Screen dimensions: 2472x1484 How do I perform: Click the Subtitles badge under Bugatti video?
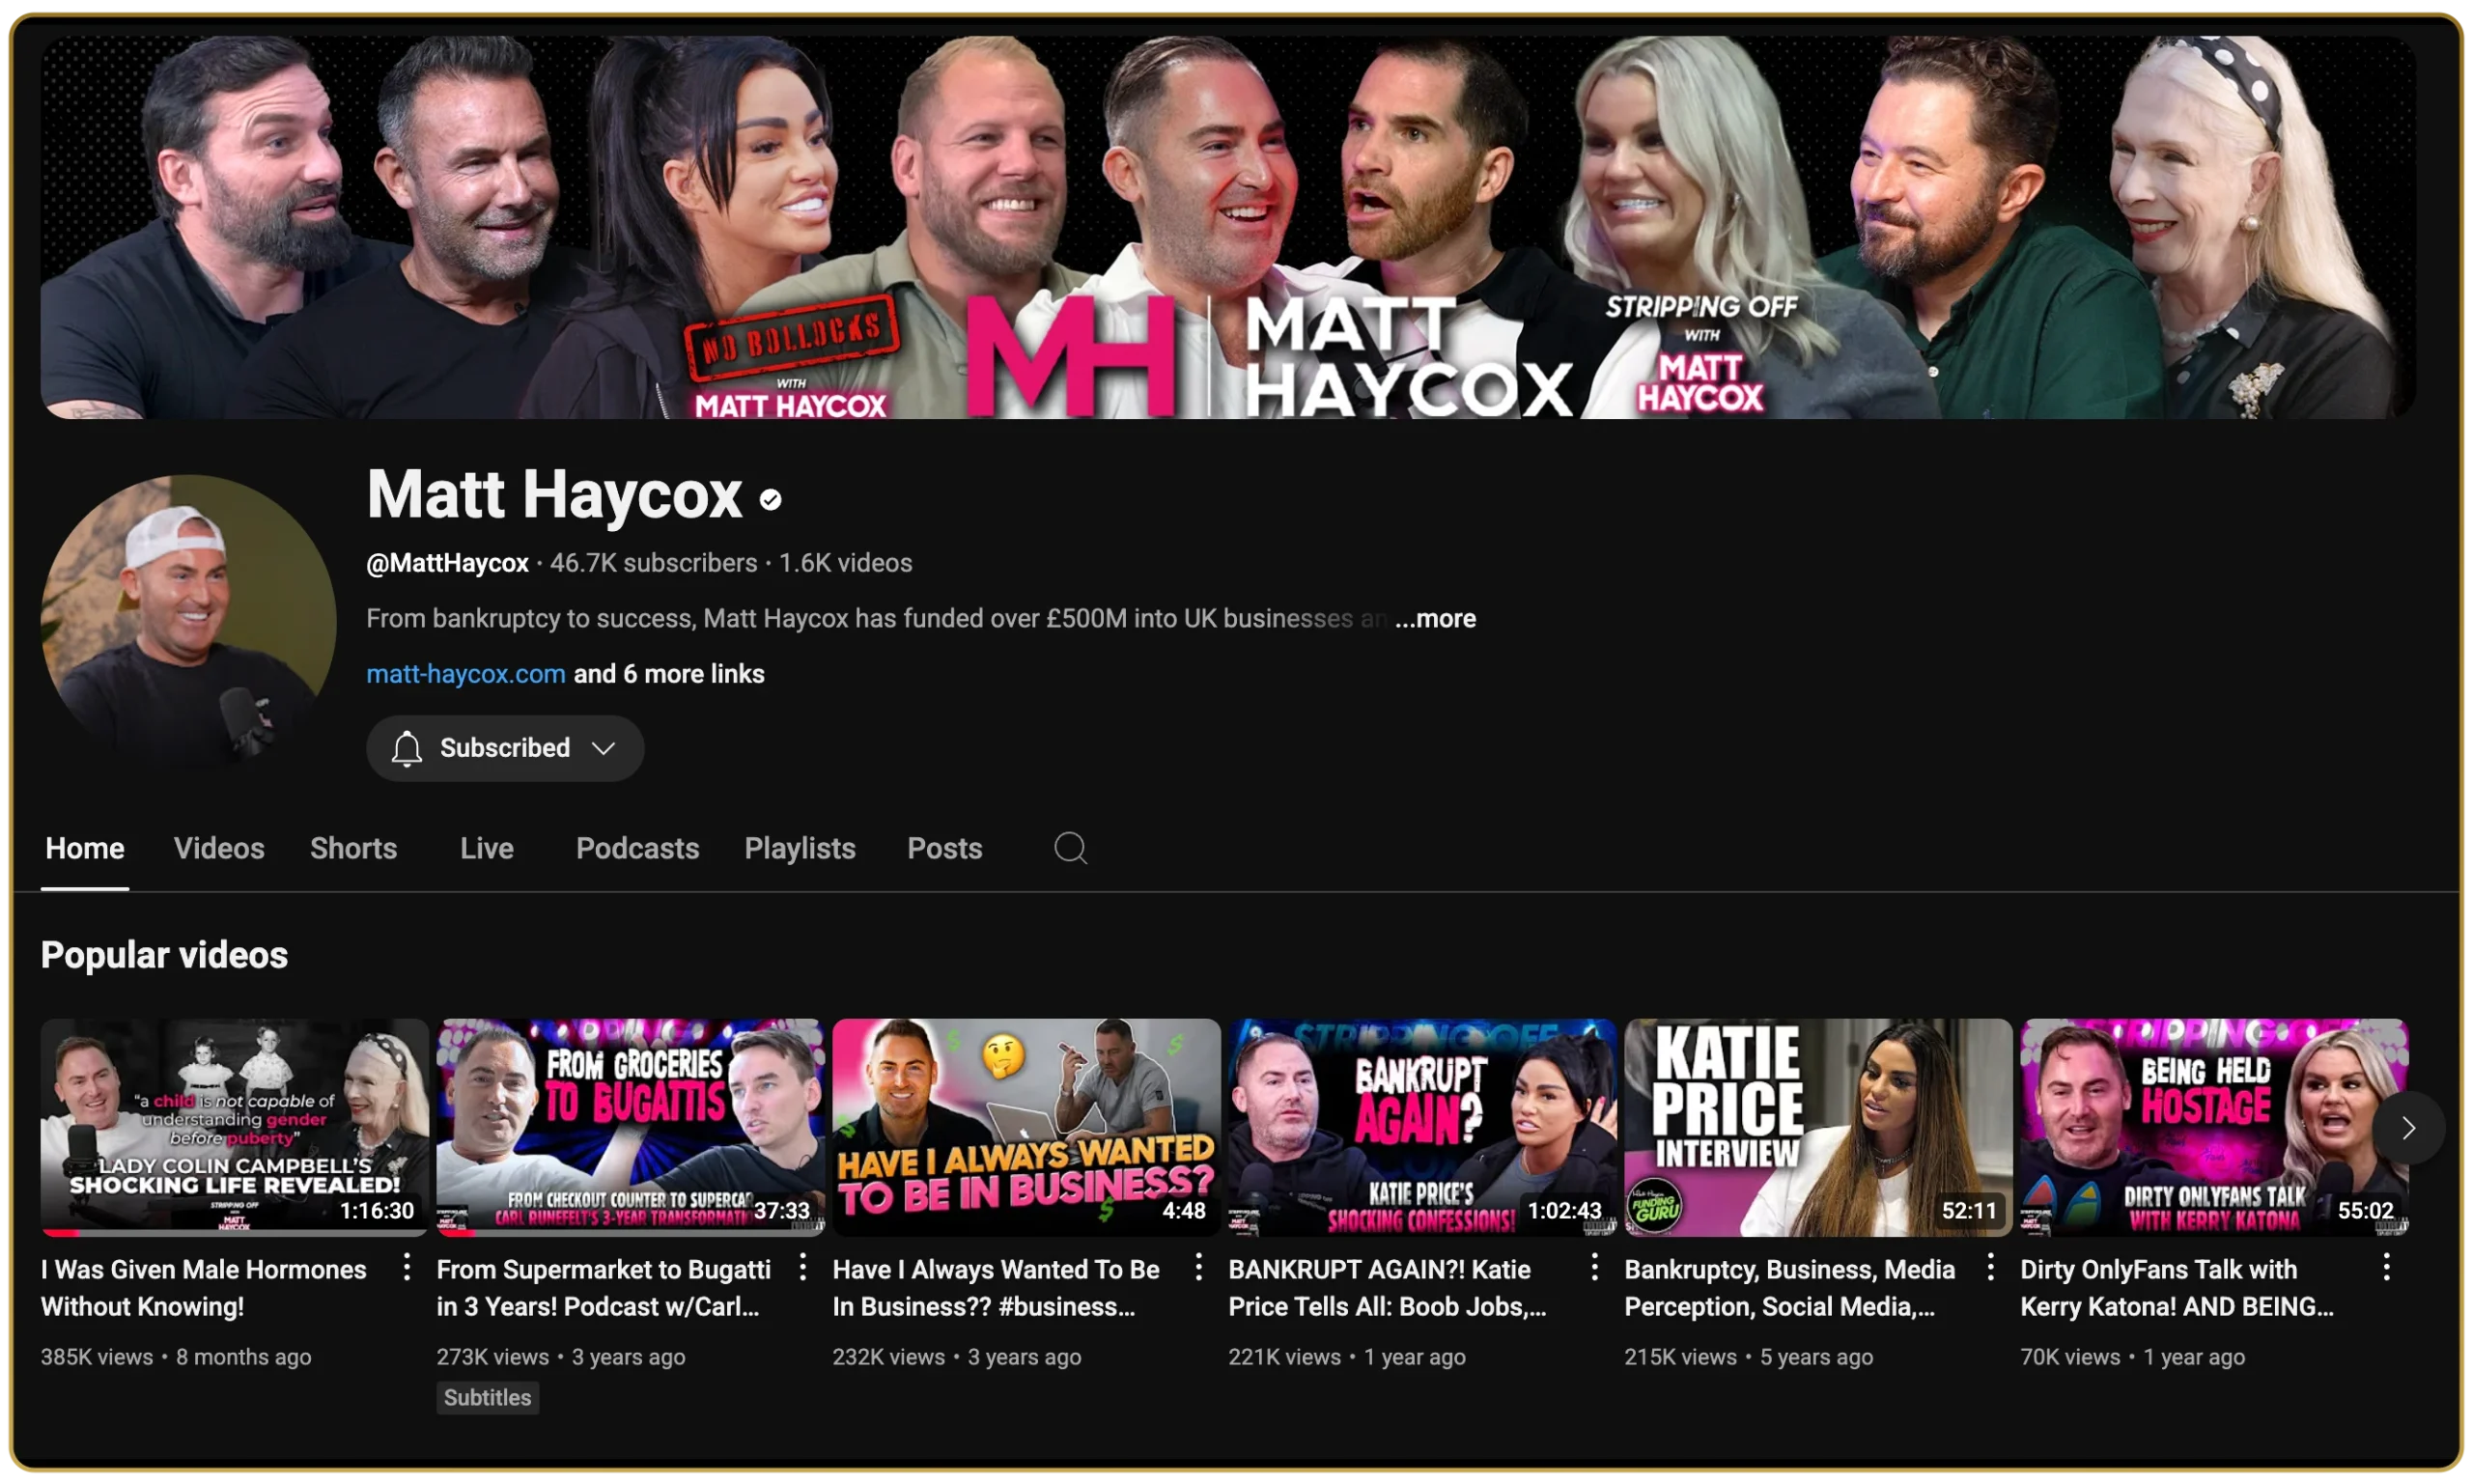(487, 1397)
